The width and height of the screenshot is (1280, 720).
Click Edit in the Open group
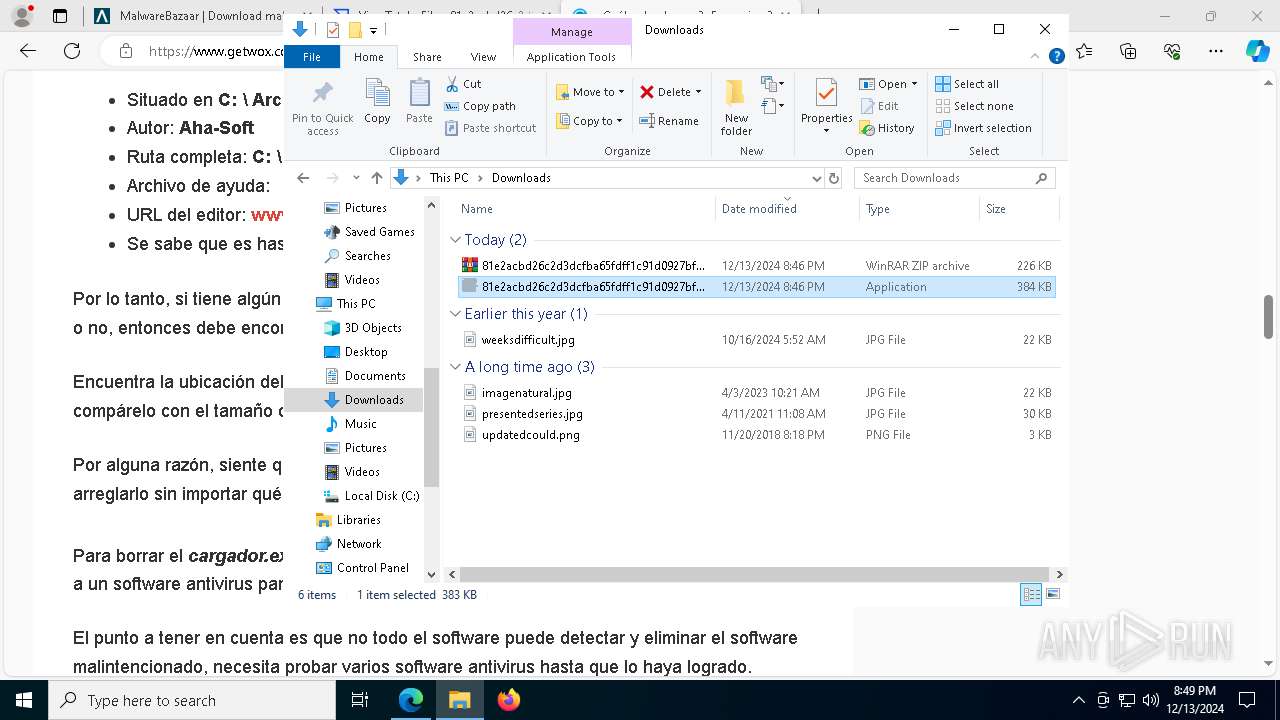879,106
